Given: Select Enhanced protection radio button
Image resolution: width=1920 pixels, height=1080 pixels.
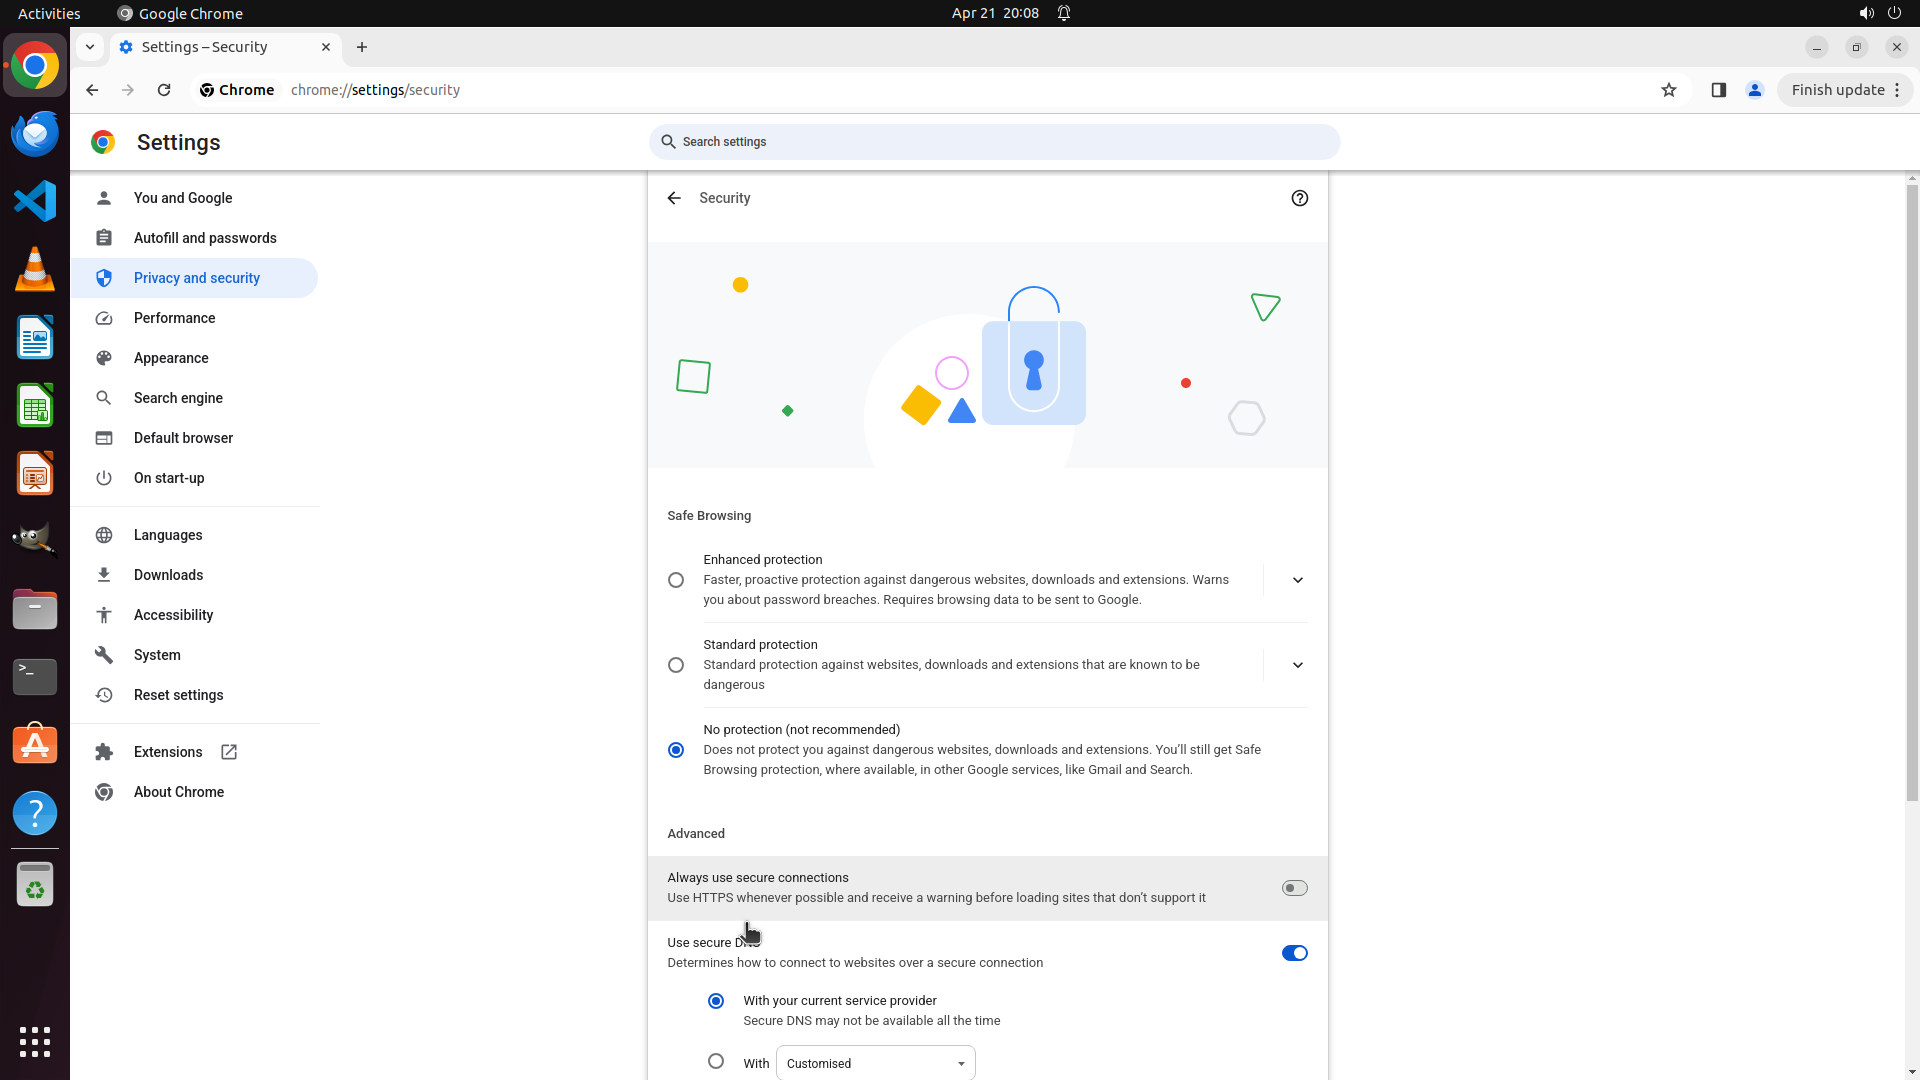Looking at the screenshot, I should [676, 580].
